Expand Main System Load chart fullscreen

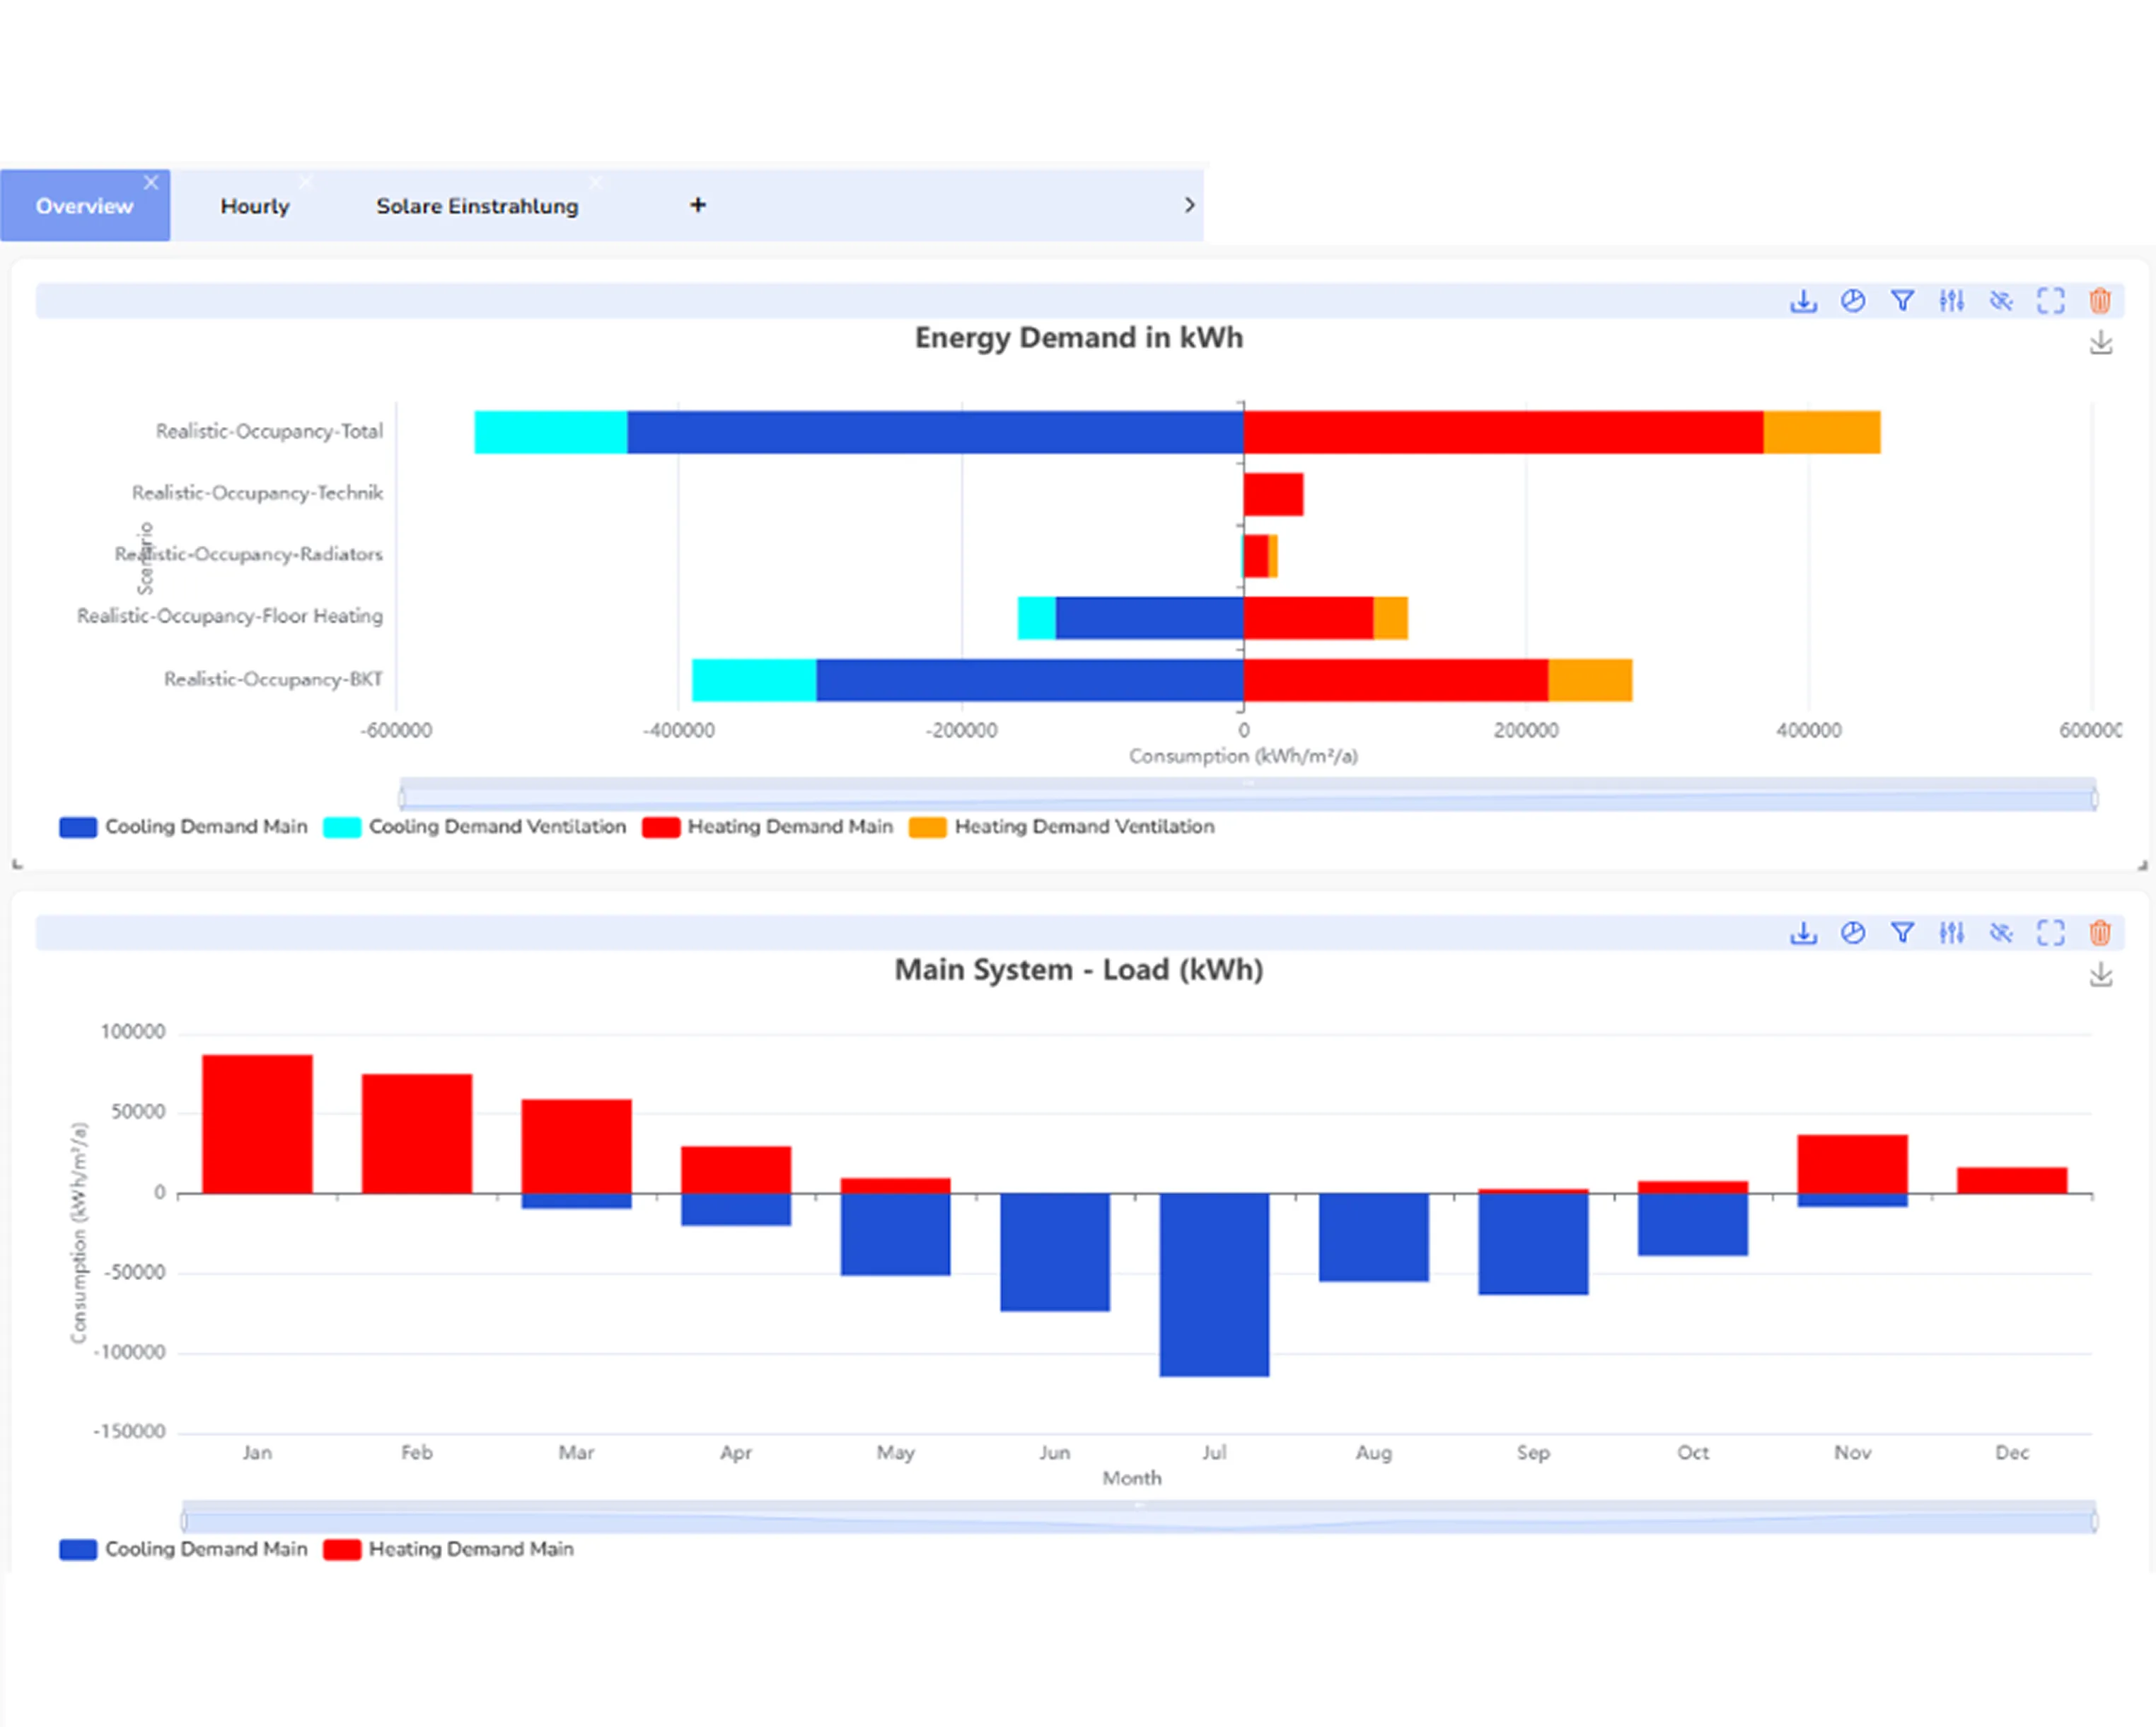2050,933
